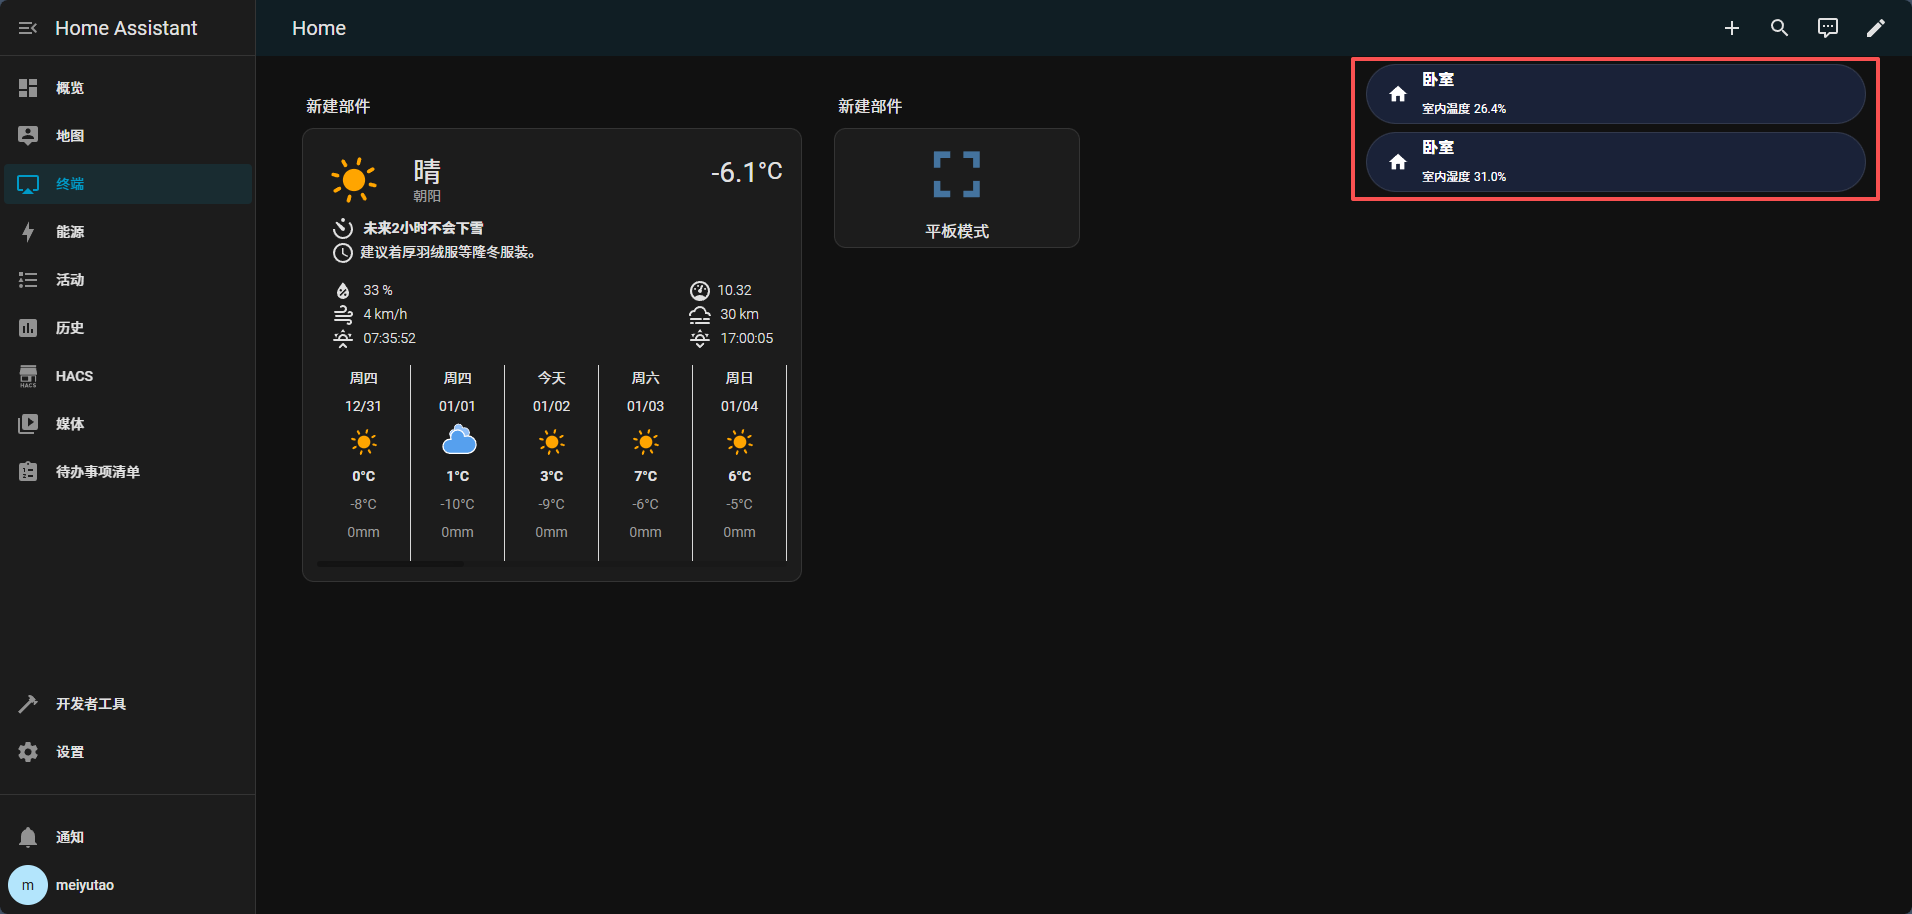Click 卧室 card showing 31.0%

tap(1614, 162)
